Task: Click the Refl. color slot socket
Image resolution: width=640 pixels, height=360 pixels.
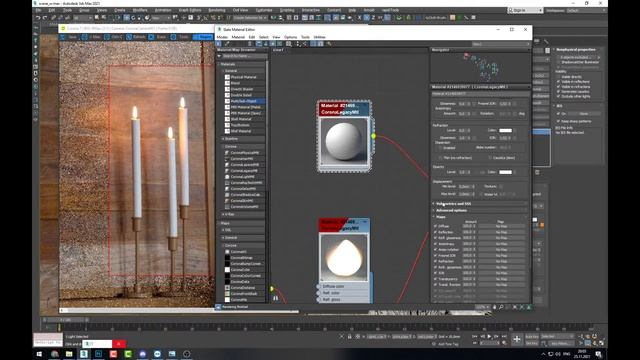Action: 318,293
